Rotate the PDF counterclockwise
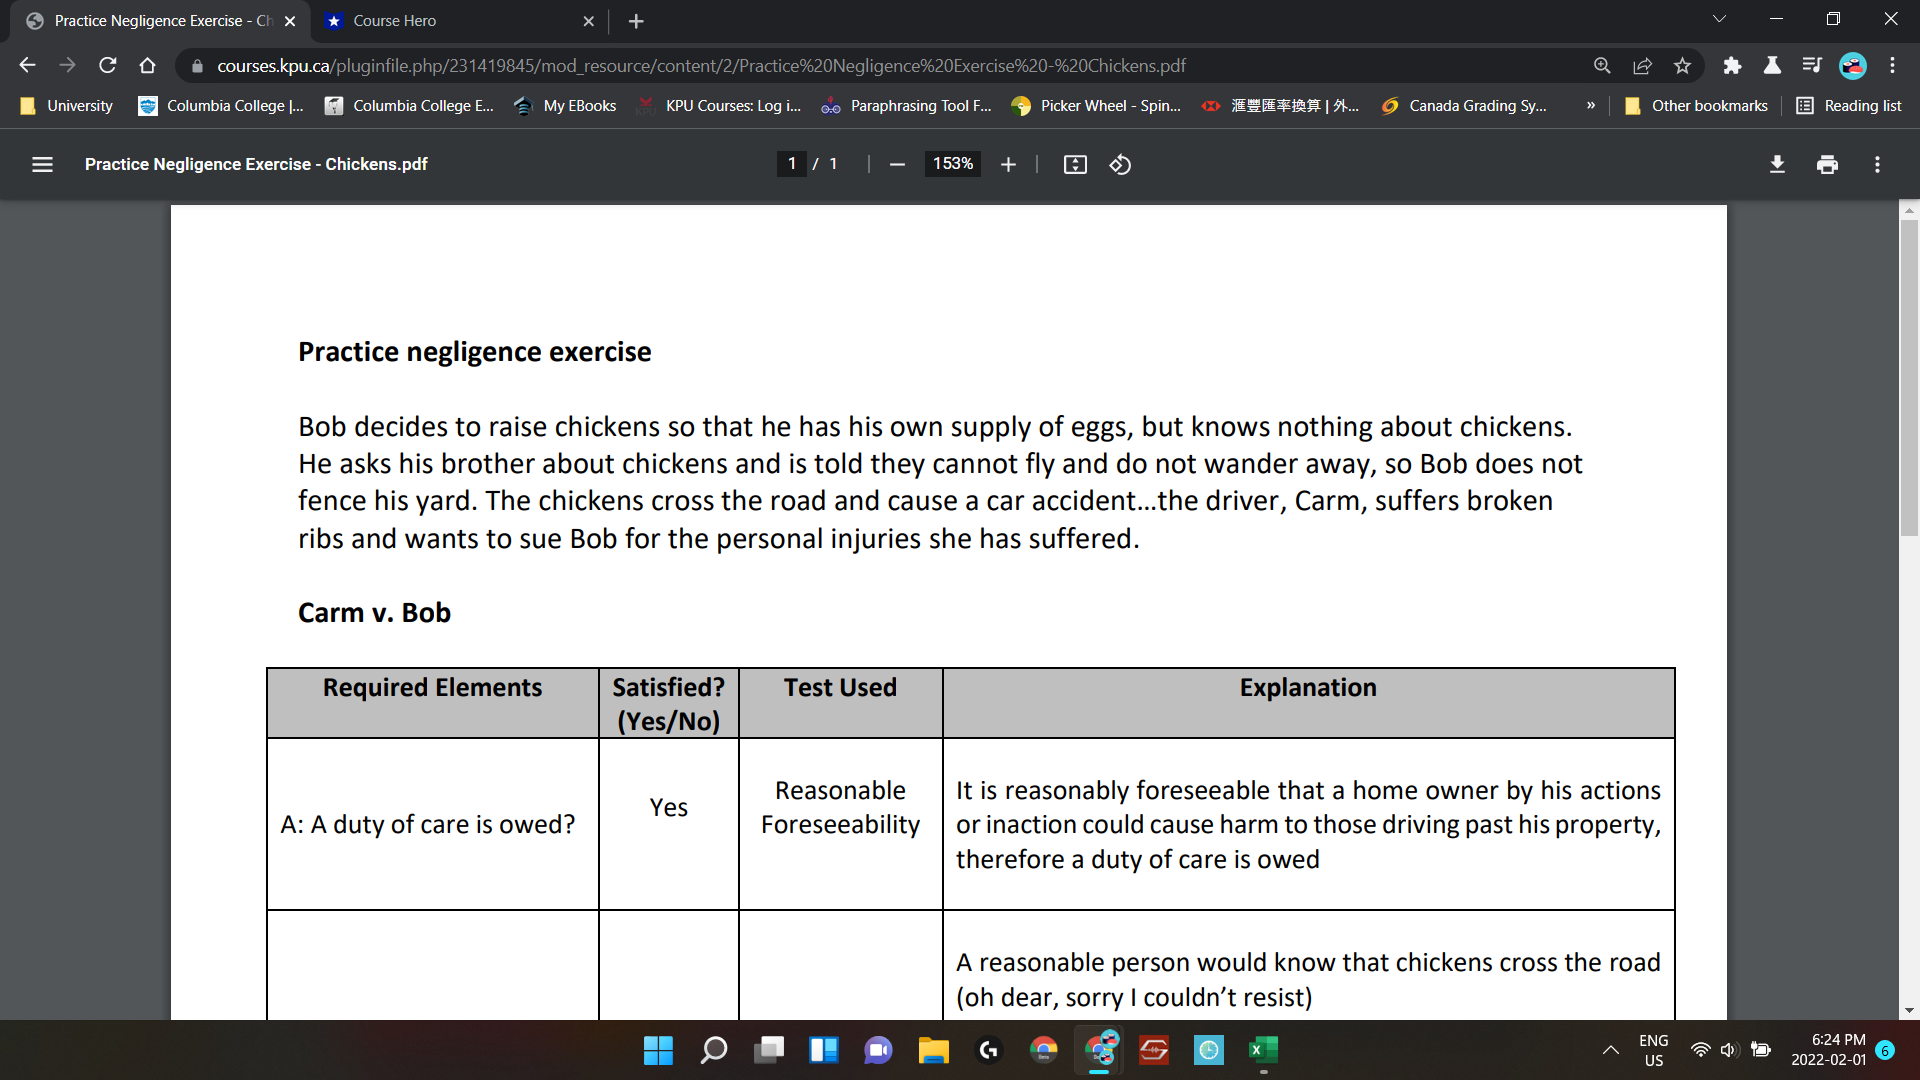 1120,164
